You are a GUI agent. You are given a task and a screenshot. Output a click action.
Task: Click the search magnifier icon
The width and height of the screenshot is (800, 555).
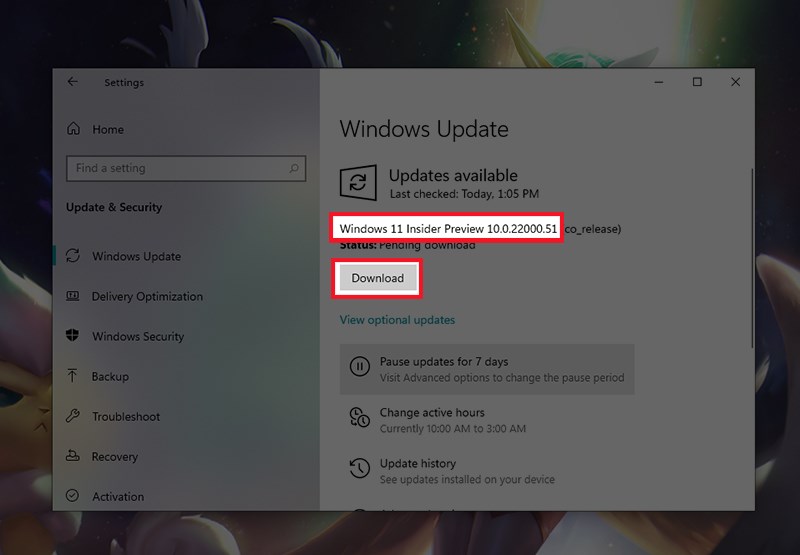tap(294, 168)
